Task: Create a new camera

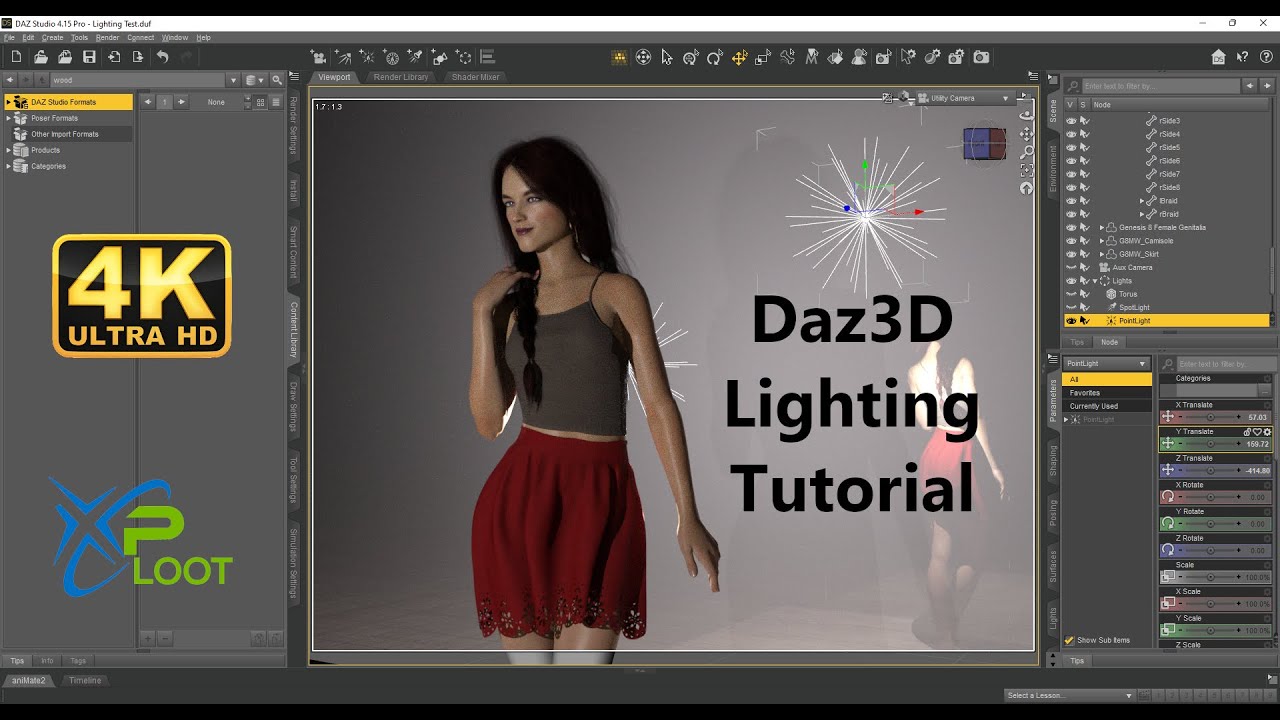Action: coord(318,57)
